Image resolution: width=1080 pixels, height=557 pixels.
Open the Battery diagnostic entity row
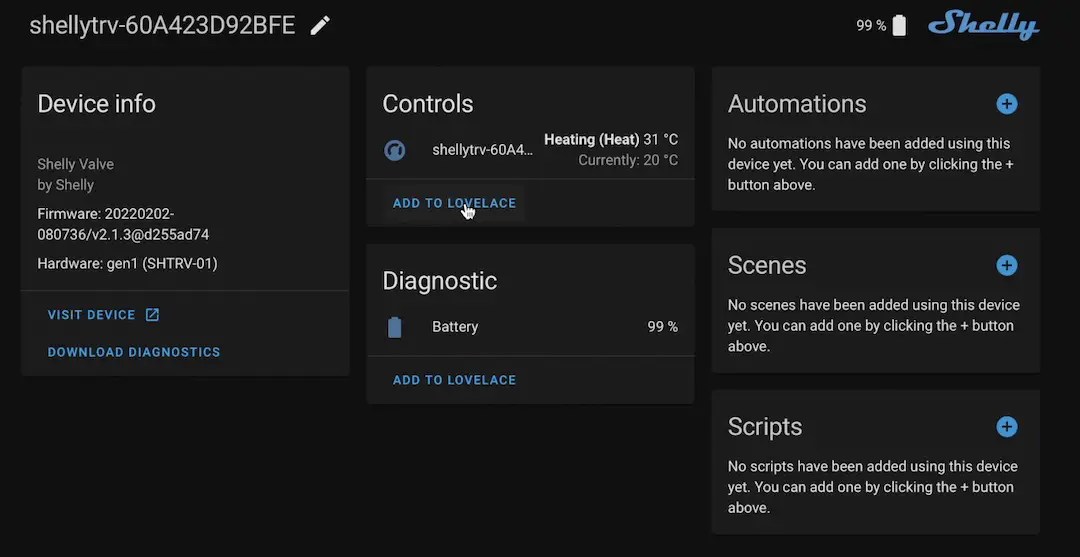(x=455, y=327)
